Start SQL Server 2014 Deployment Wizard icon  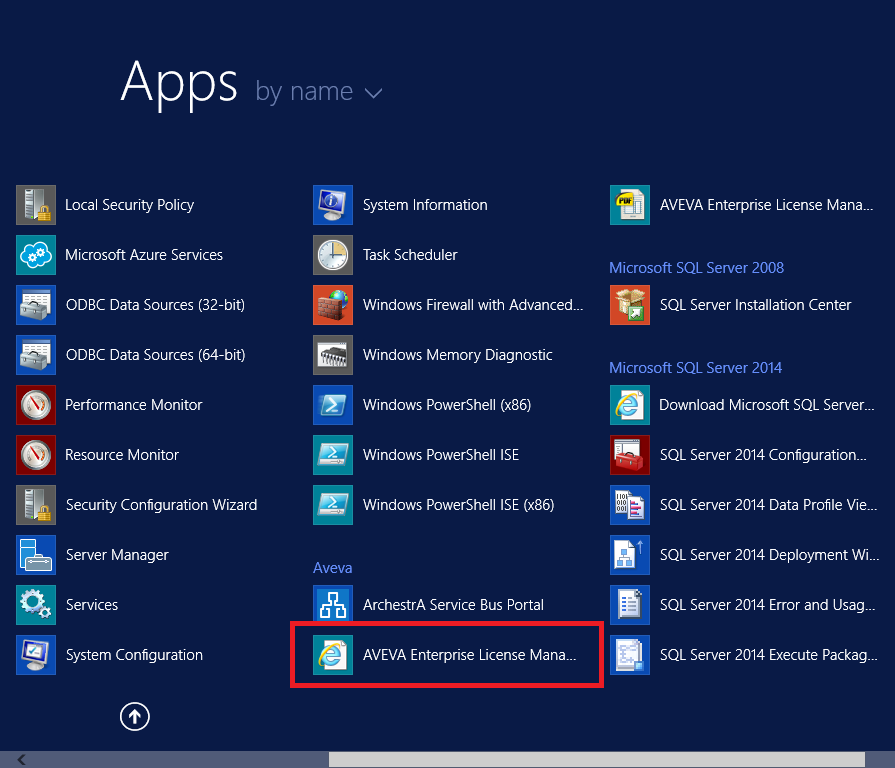coord(630,555)
